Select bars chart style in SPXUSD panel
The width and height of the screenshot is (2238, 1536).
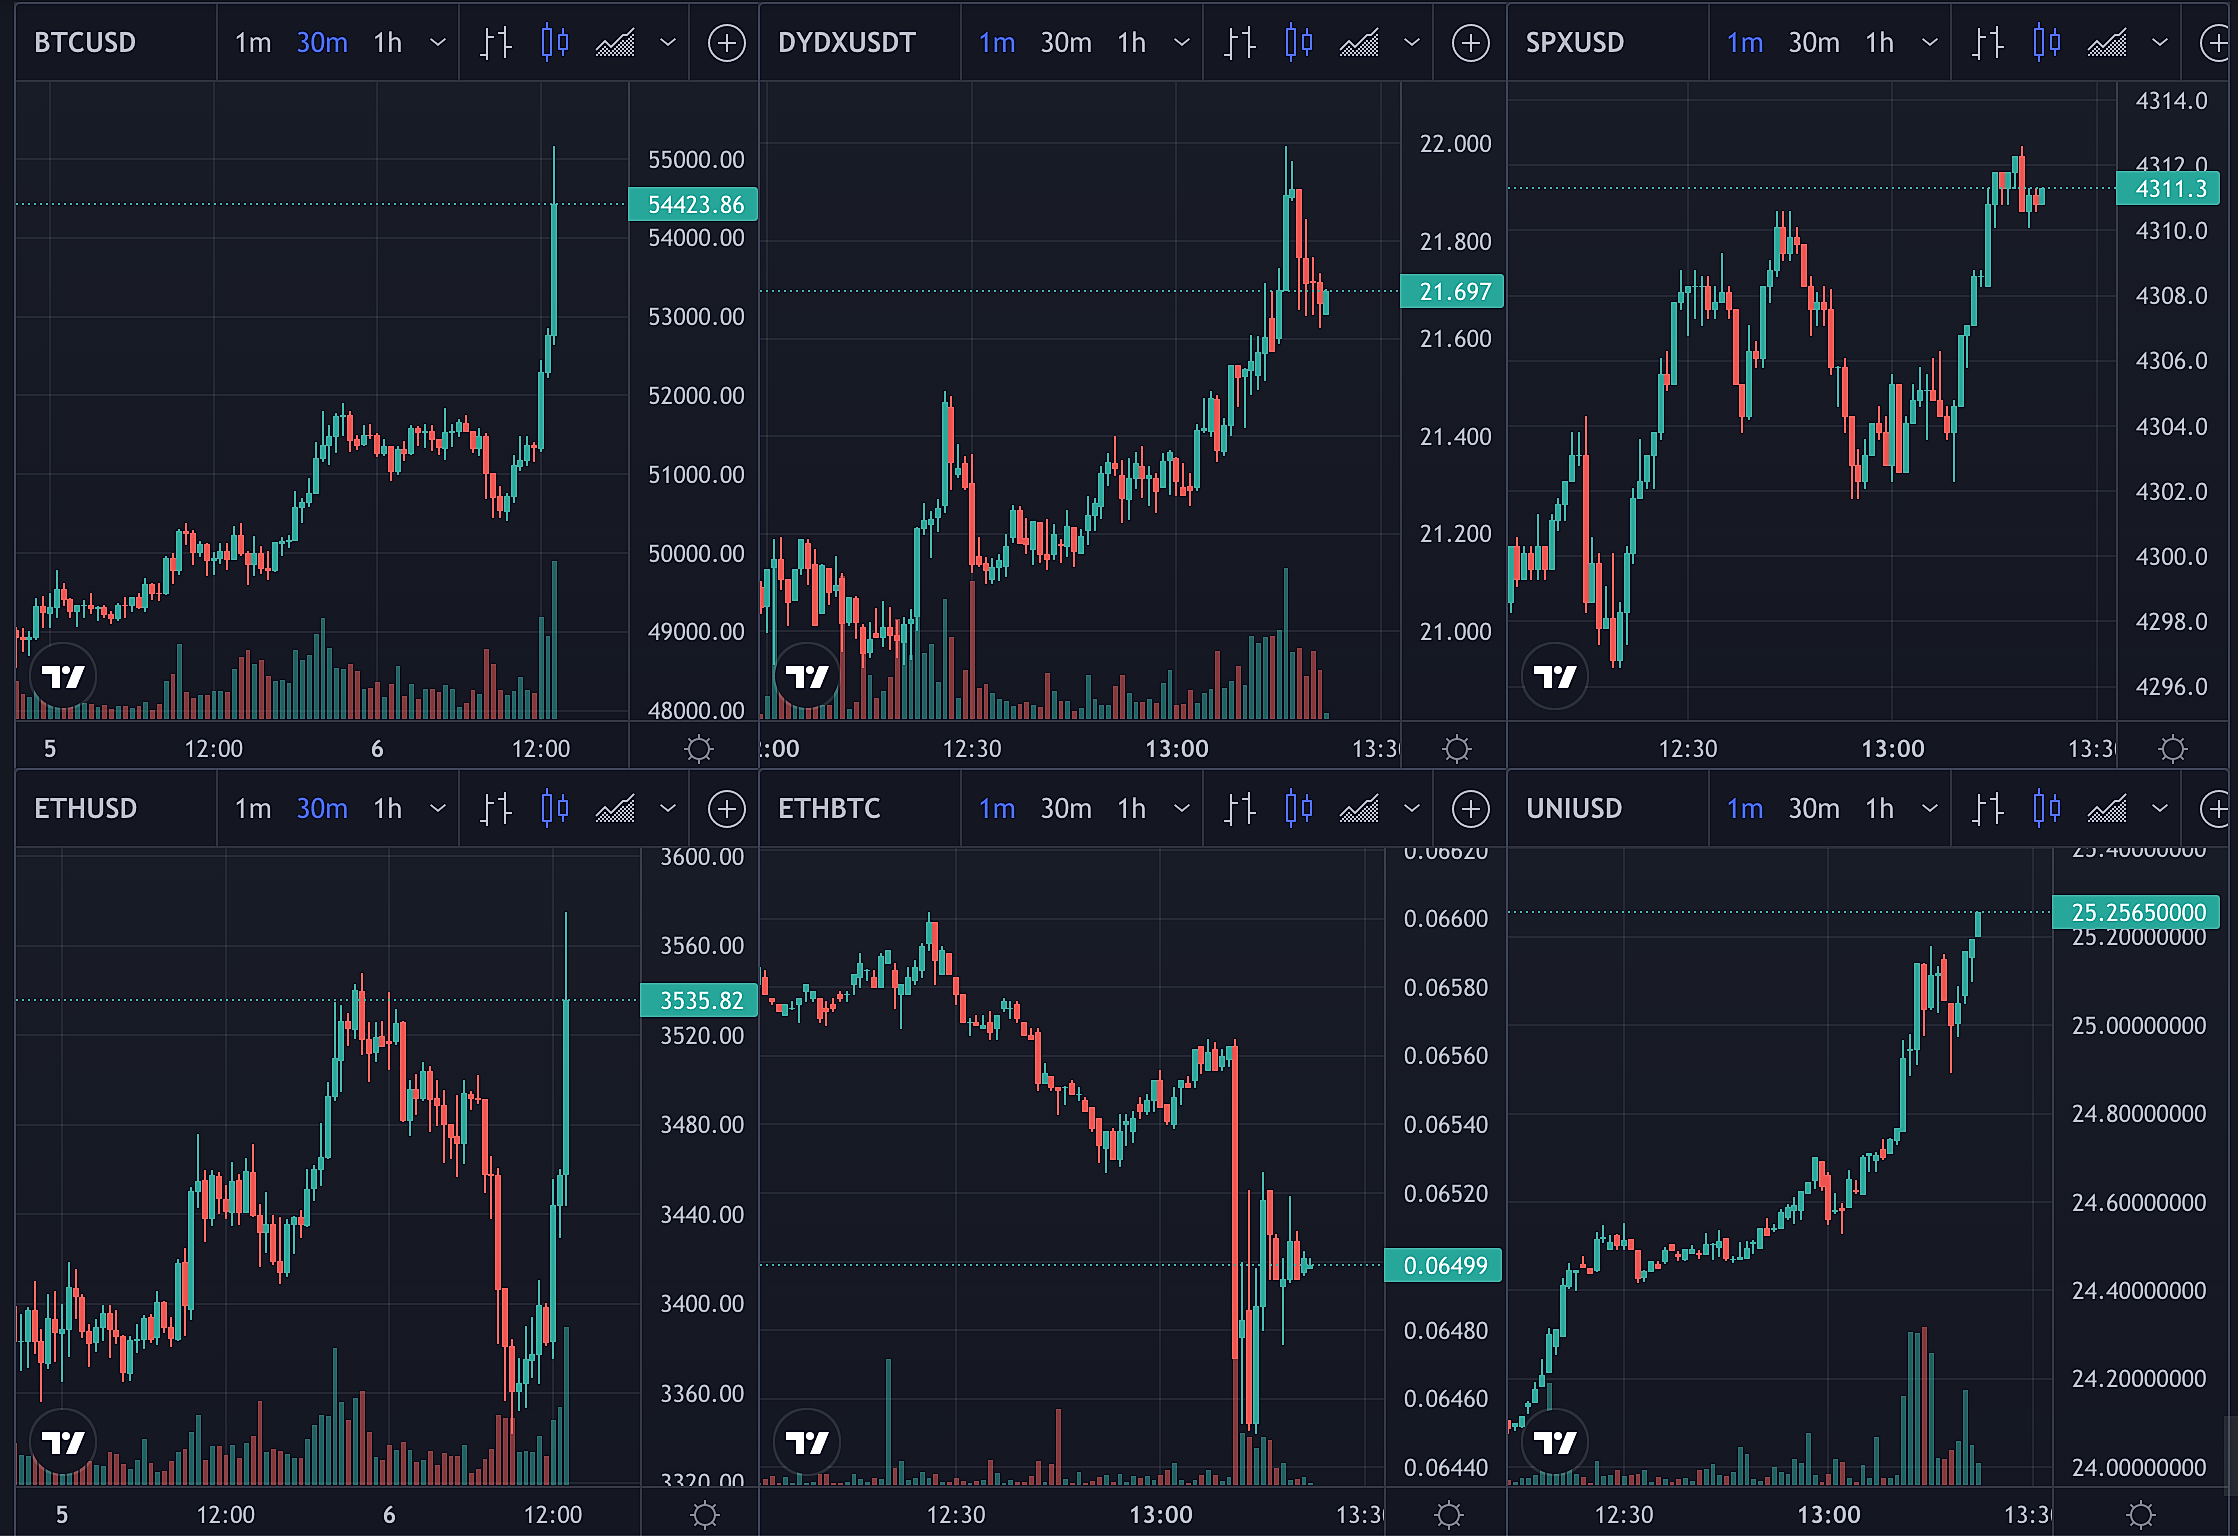coord(1988,43)
